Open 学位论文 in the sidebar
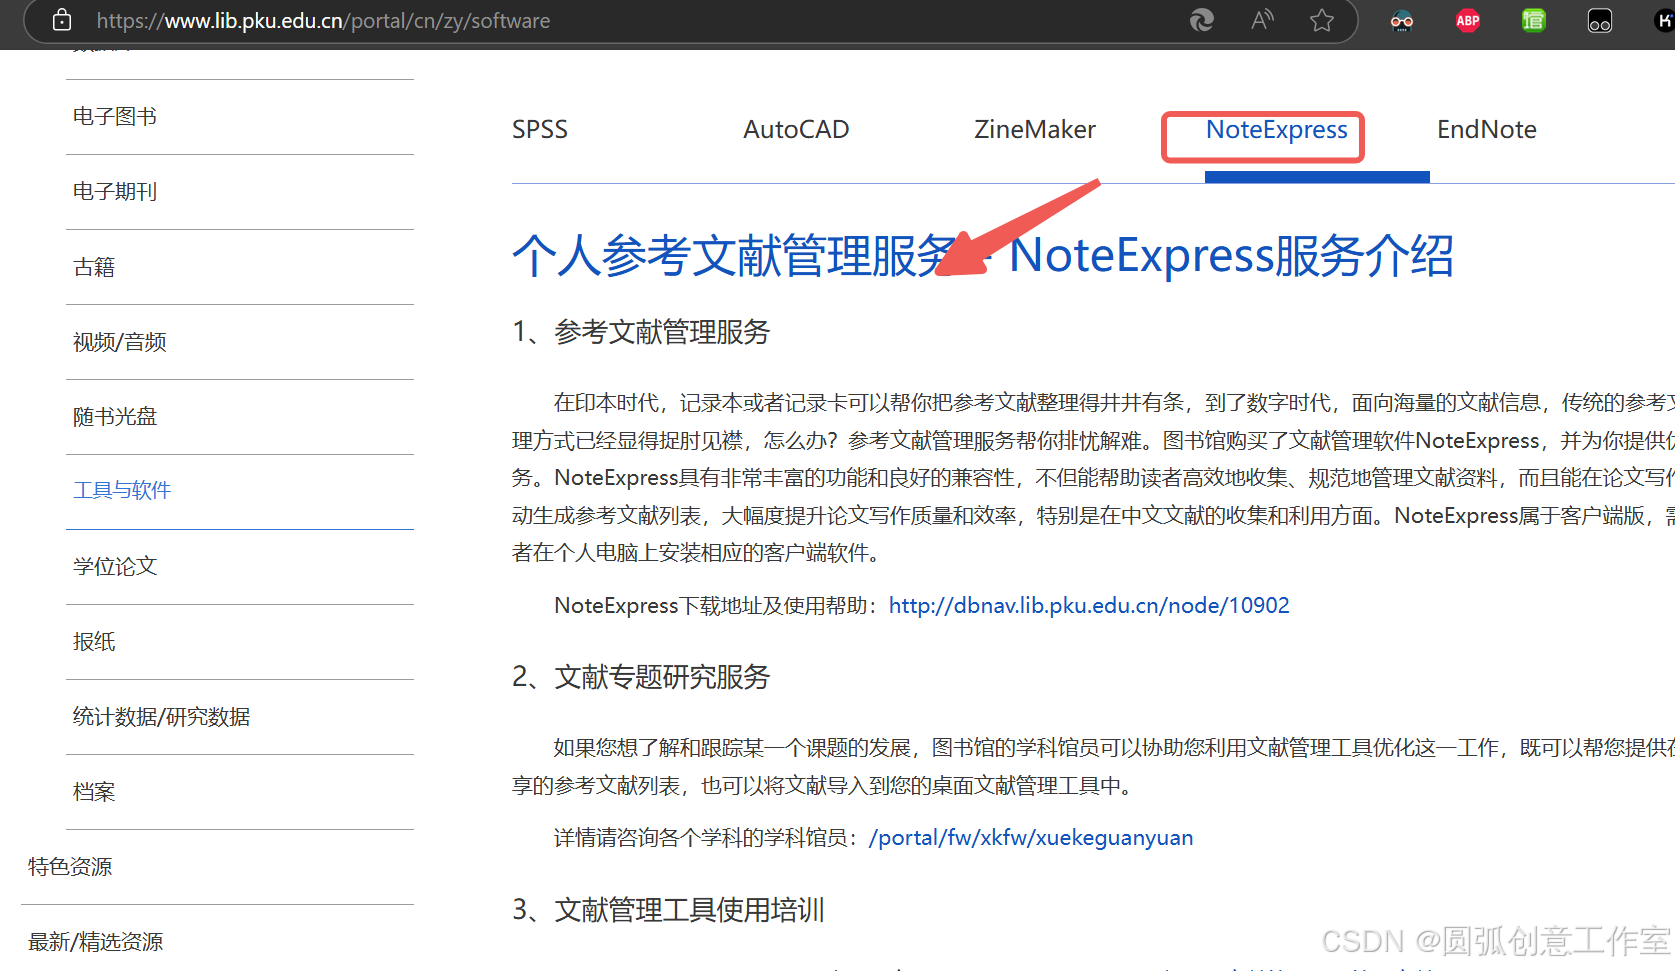This screenshot has width=1675, height=971. (x=115, y=567)
